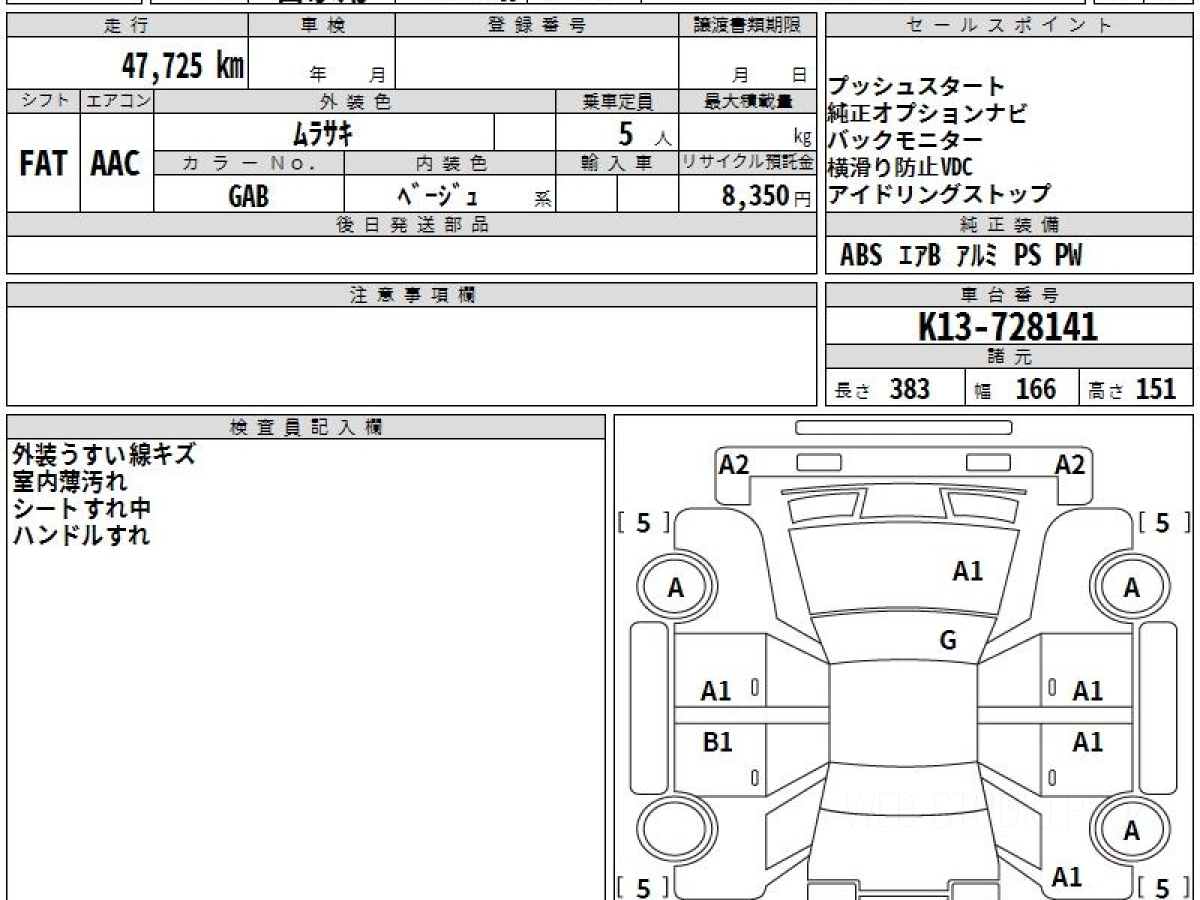The width and height of the screenshot is (1200, 900).
Task: Click the カラーNo. header cell
Action: pos(250,163)
